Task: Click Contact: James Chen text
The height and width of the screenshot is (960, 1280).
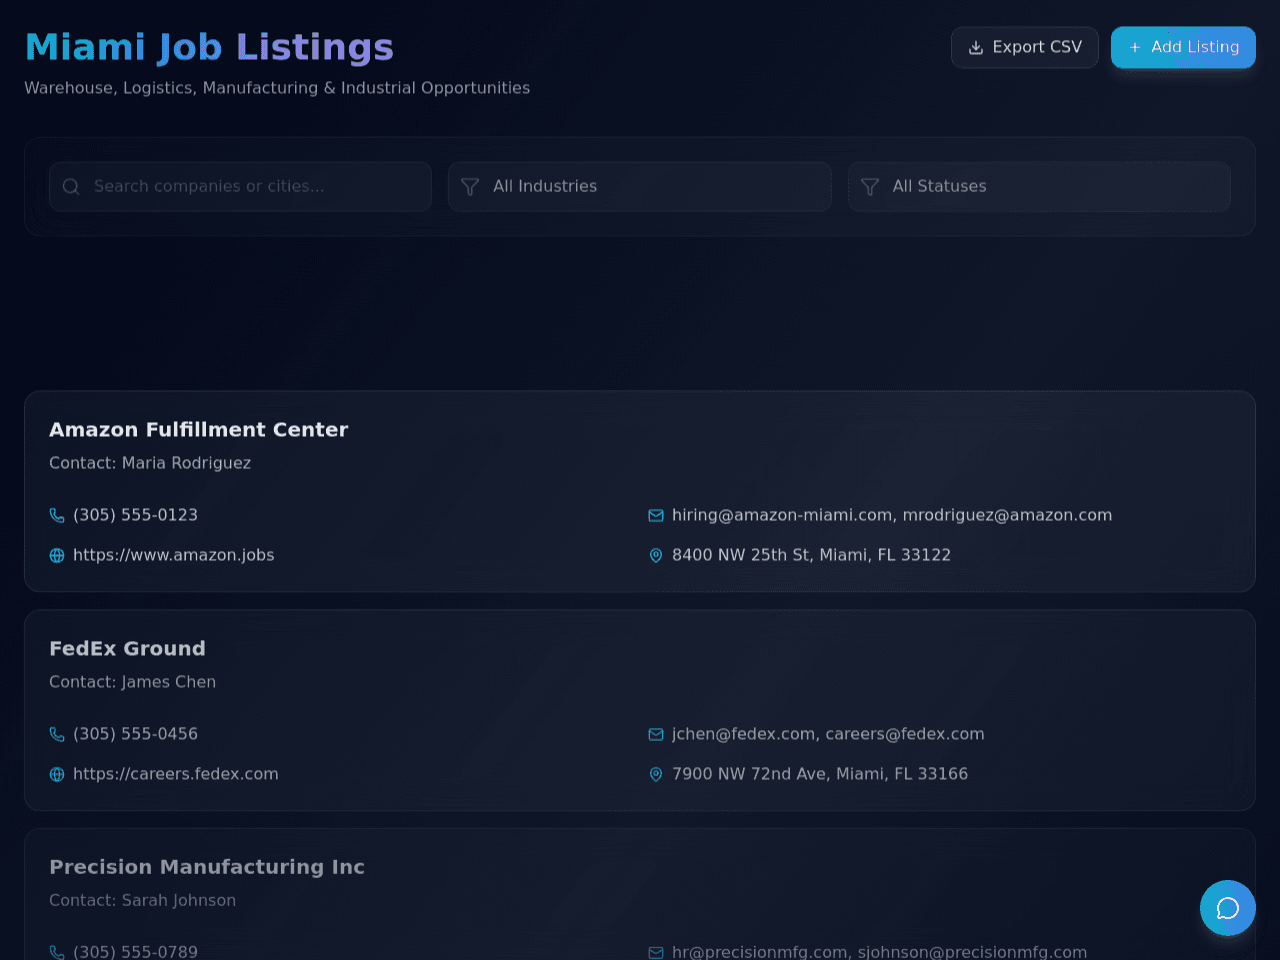Action: (132, 682)
